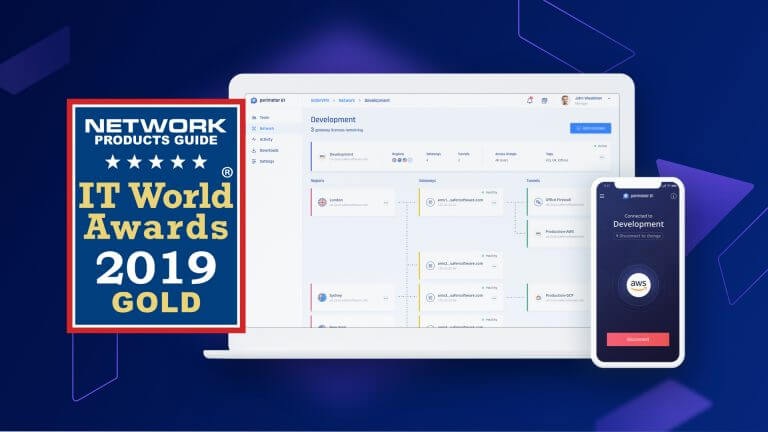Screen dimensions: 768x432
Task: Select Network in the sidebar
Action: tap(263, 128)
